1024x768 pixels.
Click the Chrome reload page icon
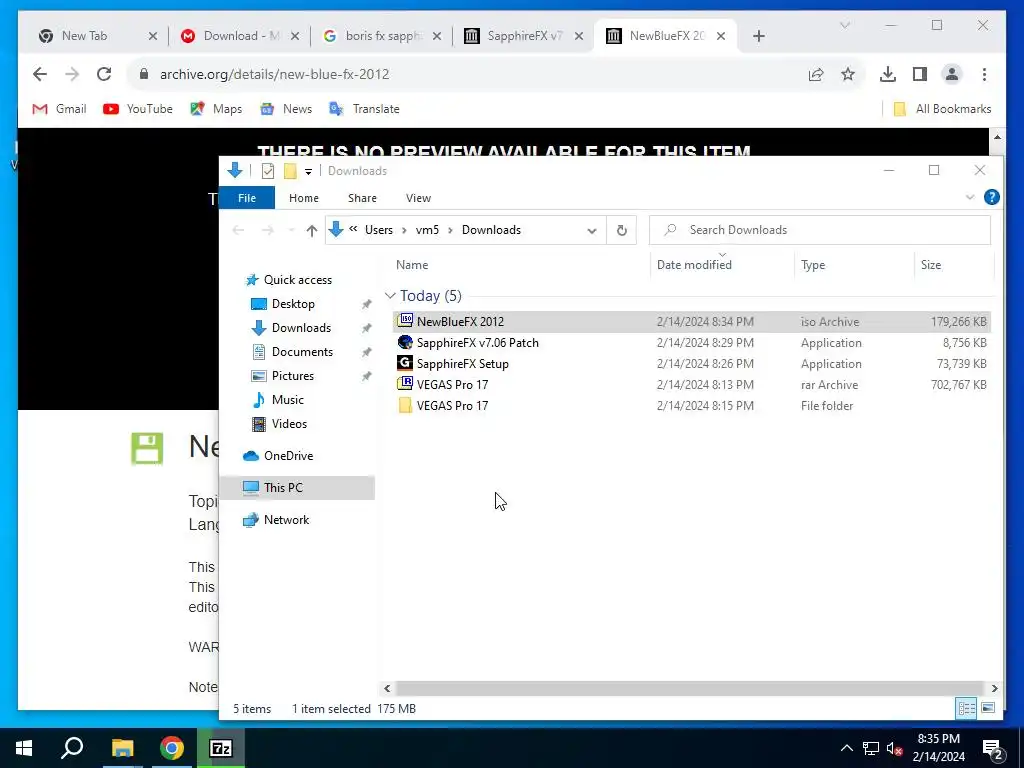pos(104,74)
